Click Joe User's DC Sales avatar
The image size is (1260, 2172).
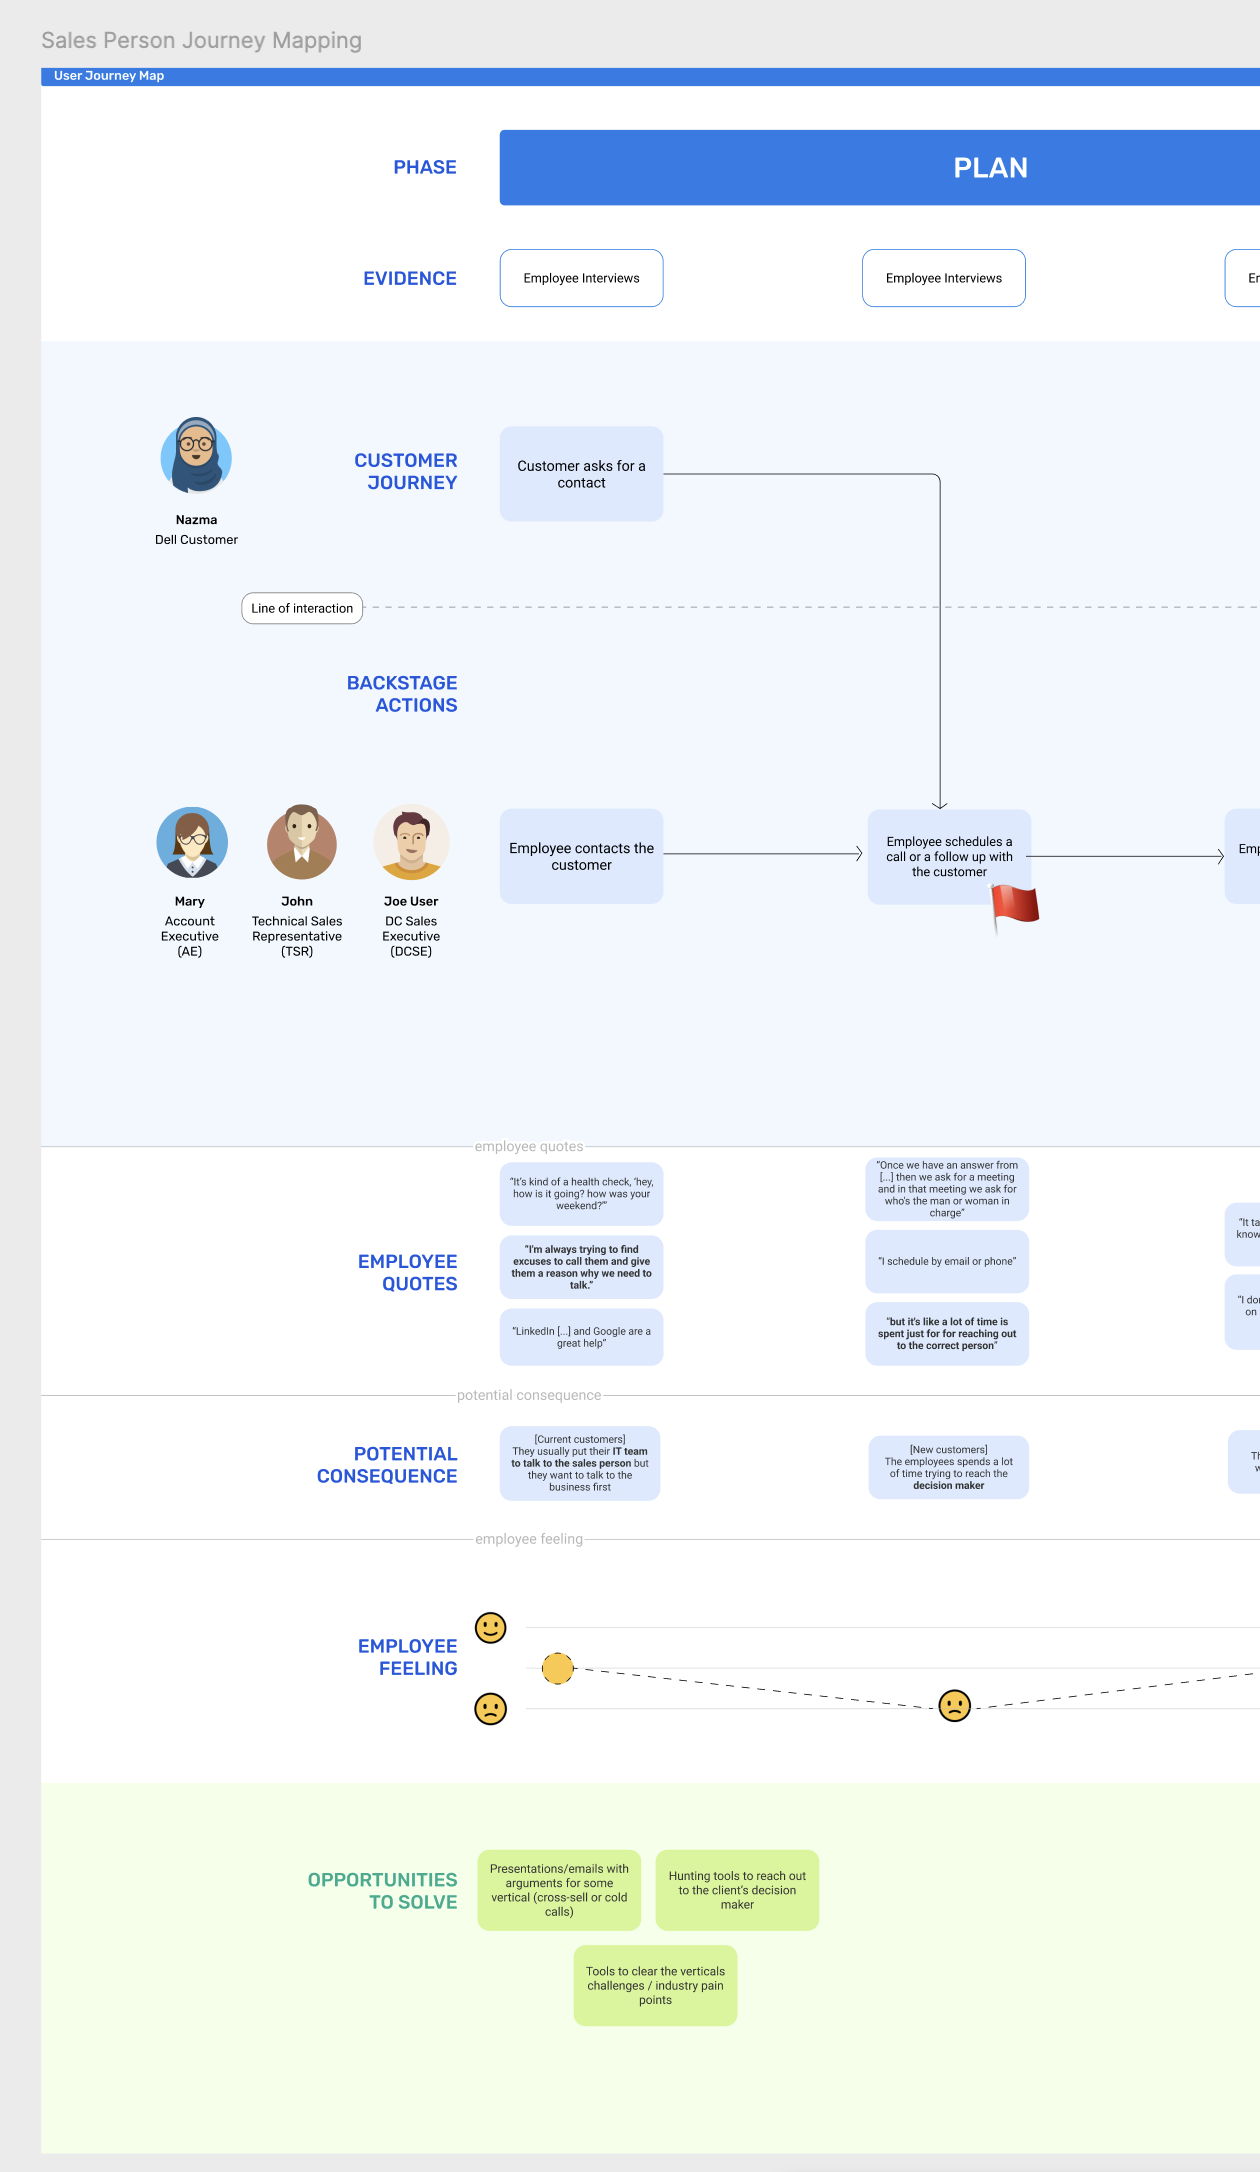point(411,842)
